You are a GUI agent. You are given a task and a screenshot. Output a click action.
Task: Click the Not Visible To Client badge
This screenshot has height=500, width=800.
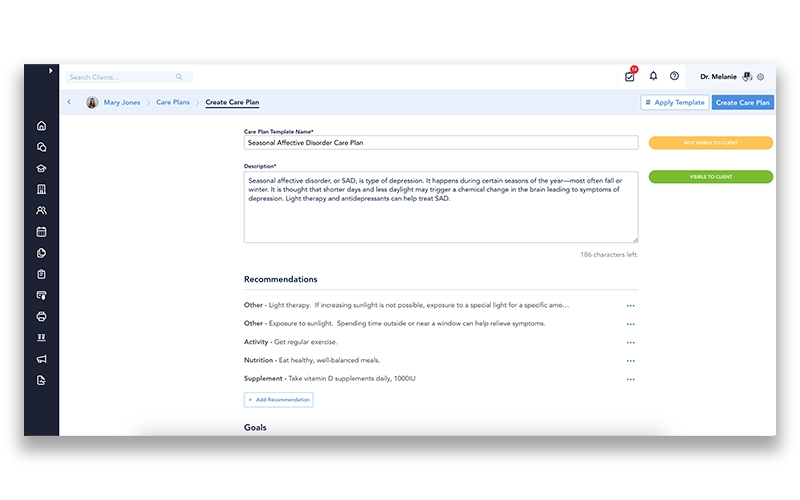coord(711,143)
